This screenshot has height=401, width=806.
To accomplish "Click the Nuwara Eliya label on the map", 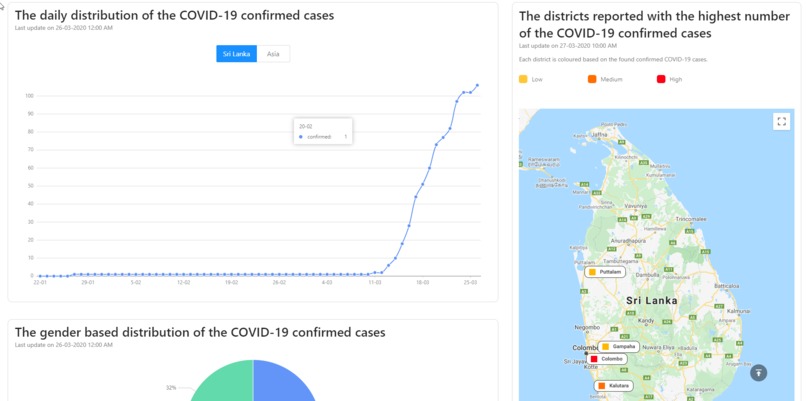I will point(656,347).
